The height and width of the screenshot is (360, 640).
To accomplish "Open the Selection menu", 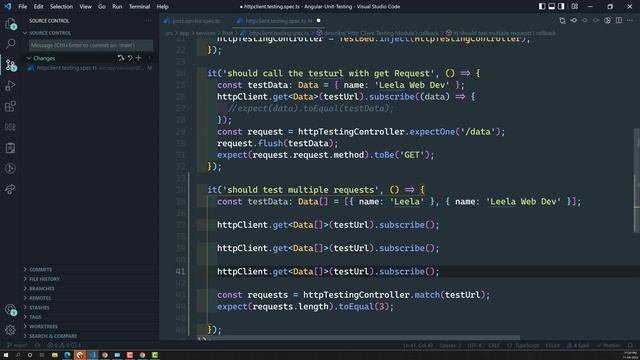I will 61,7.
